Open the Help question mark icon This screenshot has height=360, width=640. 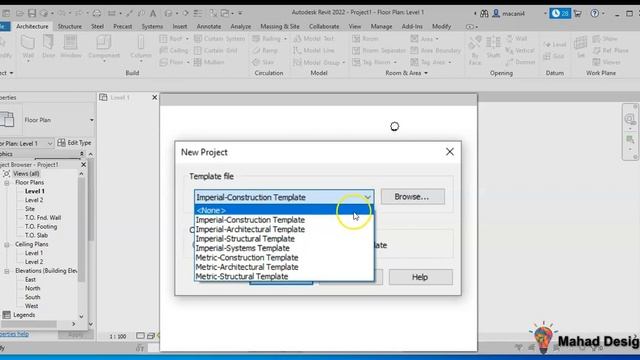(595, 13)
